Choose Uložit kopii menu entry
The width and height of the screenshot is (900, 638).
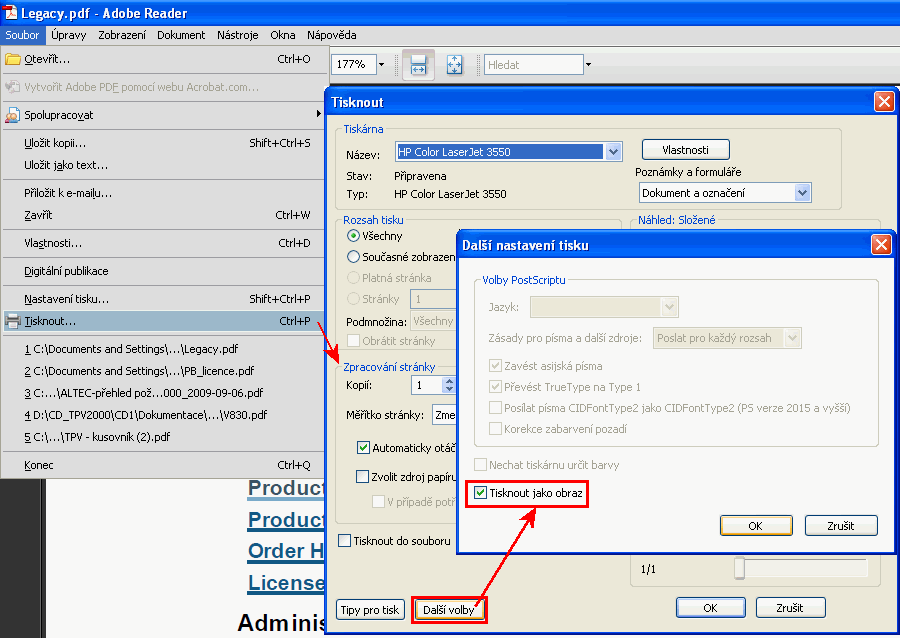(163, 143)
